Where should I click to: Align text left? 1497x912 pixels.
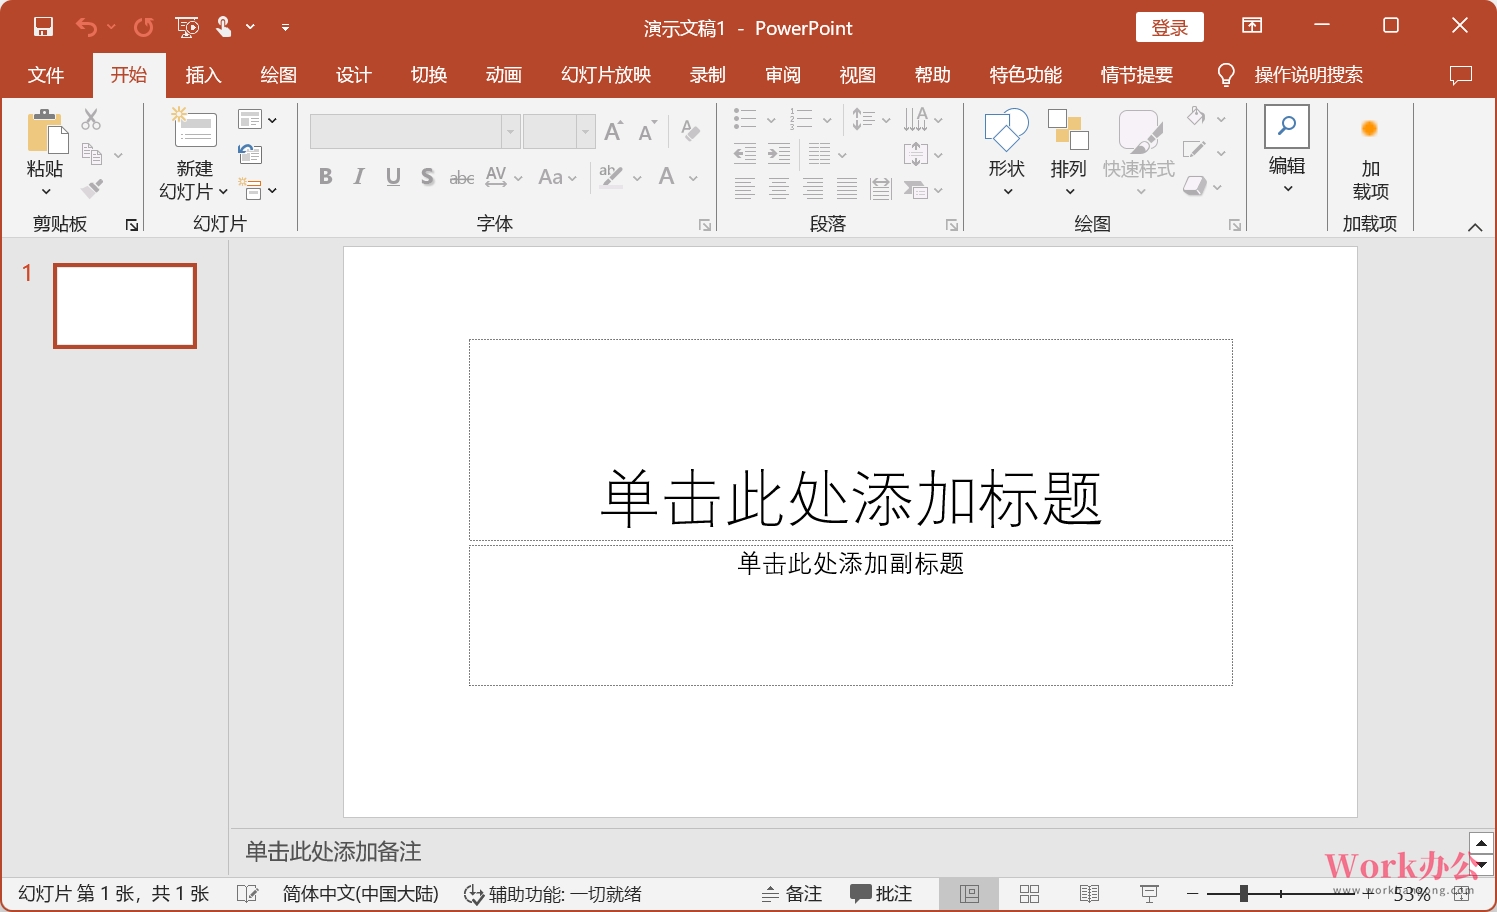[745, 188]
